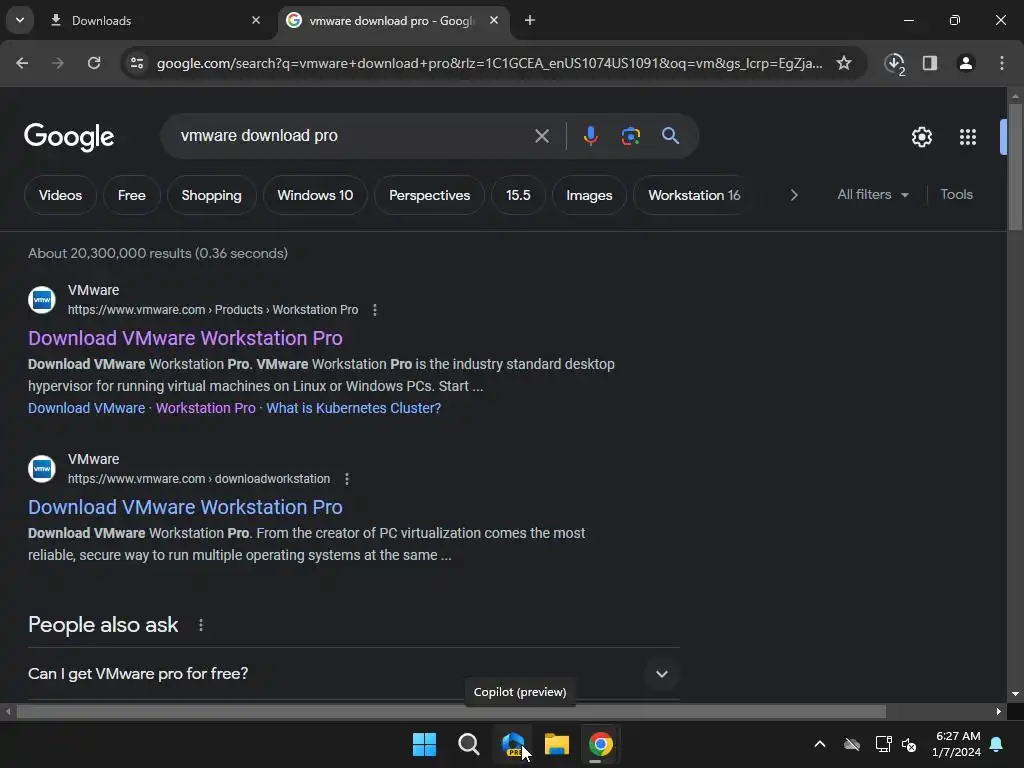The image size is (1024, 768).
Task: Open File Explorer from taskbar
Action: [556, 744]
